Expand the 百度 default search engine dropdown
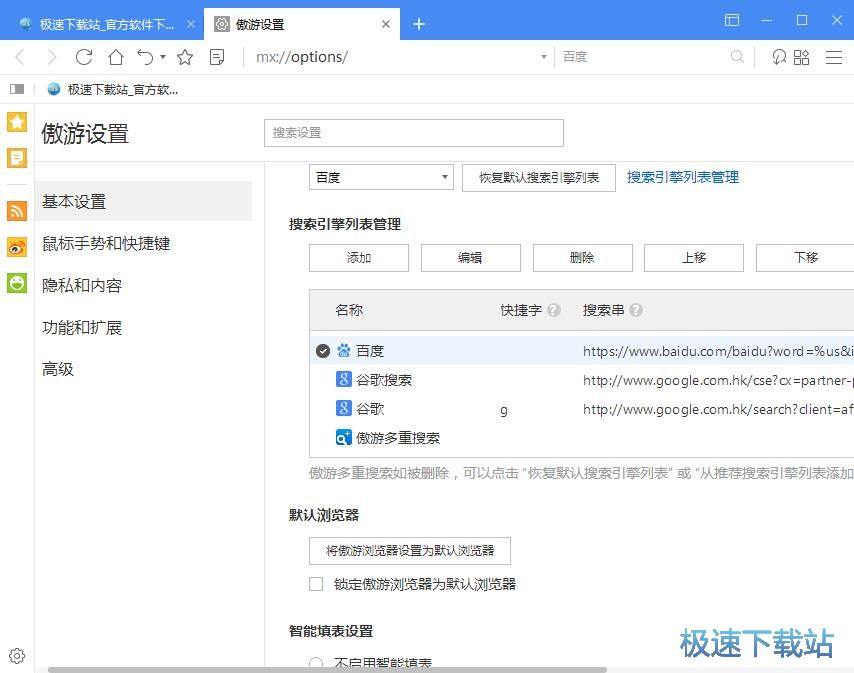Viewport: 854px width, 673px height. click(381, 178)
